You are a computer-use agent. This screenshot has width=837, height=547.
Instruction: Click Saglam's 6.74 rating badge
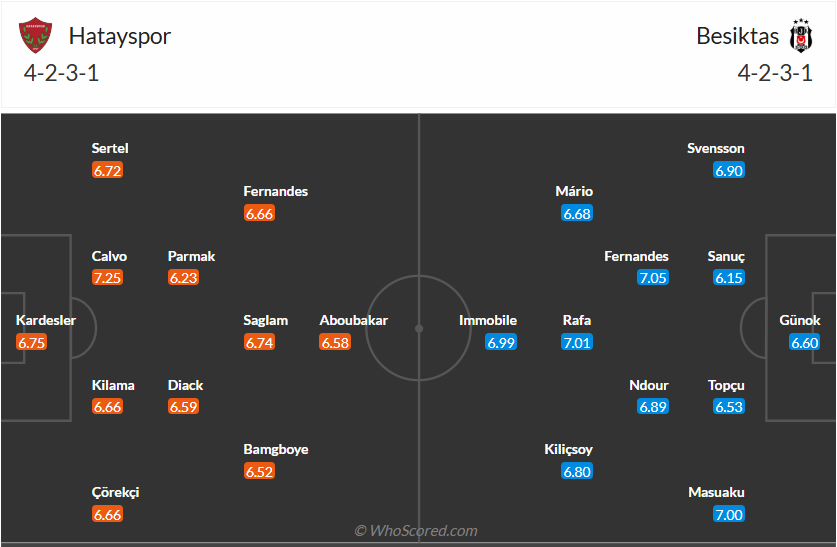click(x=260, y=342)
